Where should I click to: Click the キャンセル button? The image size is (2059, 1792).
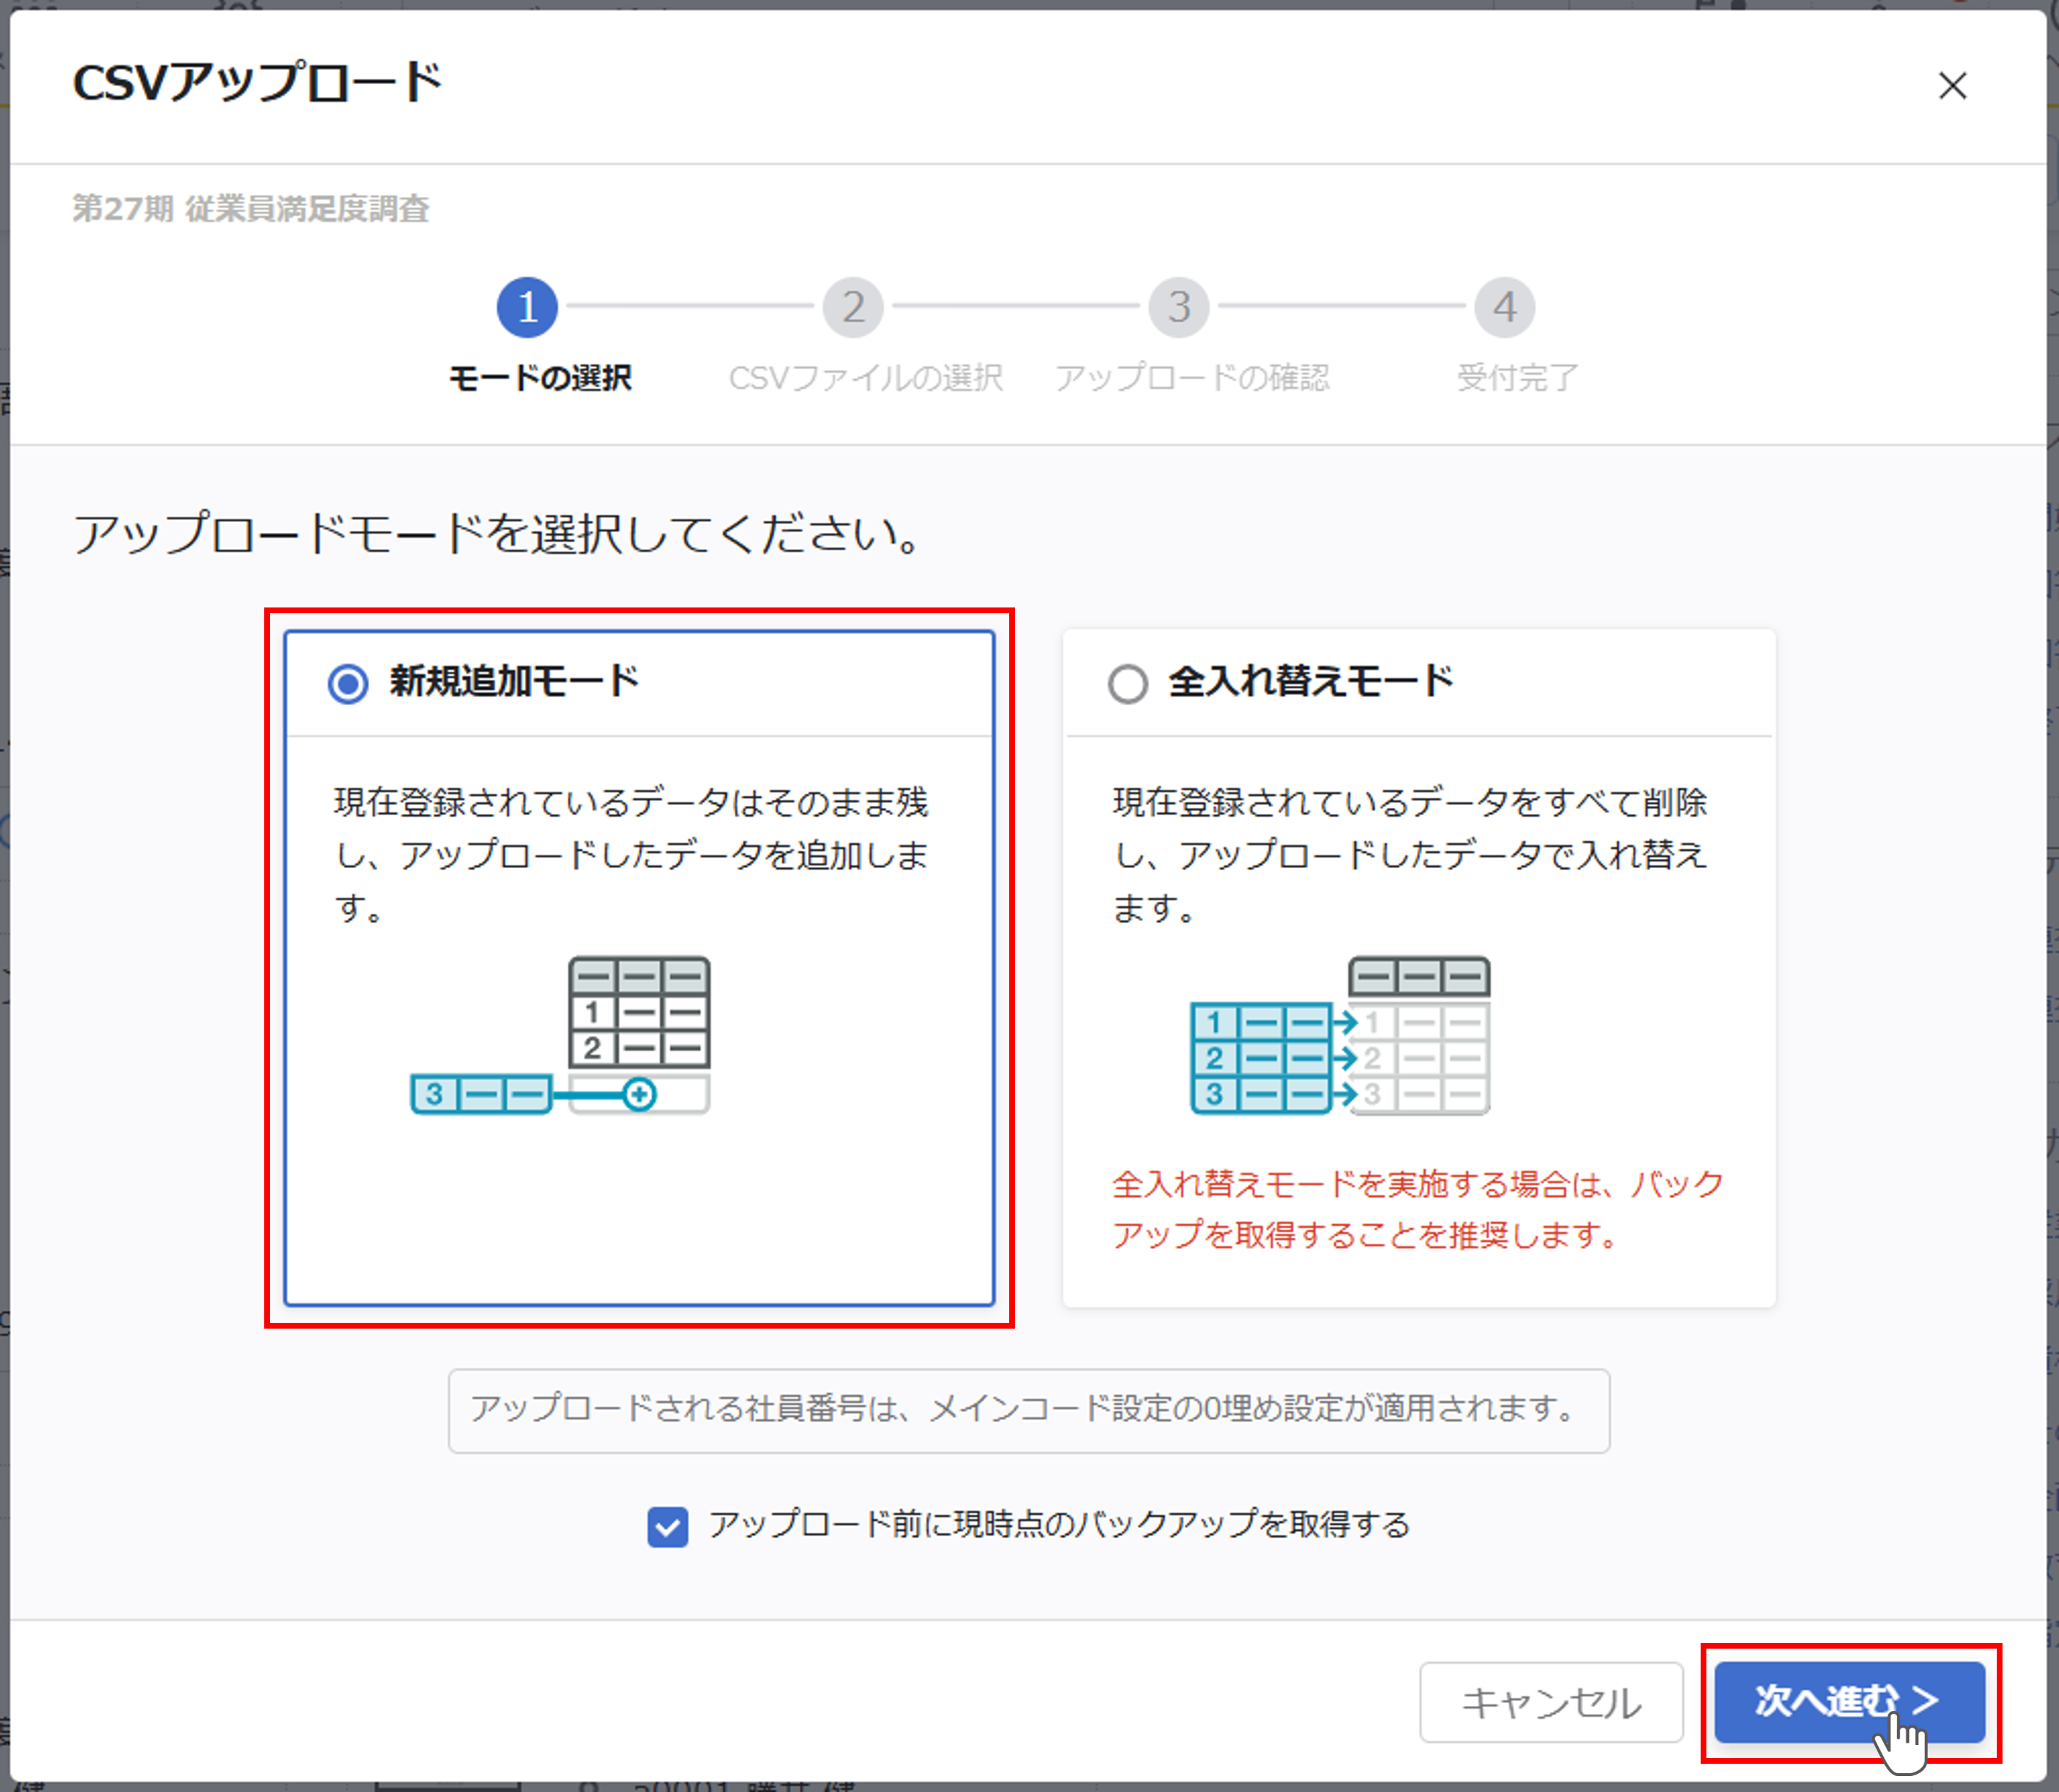tap(1551, 1702)
